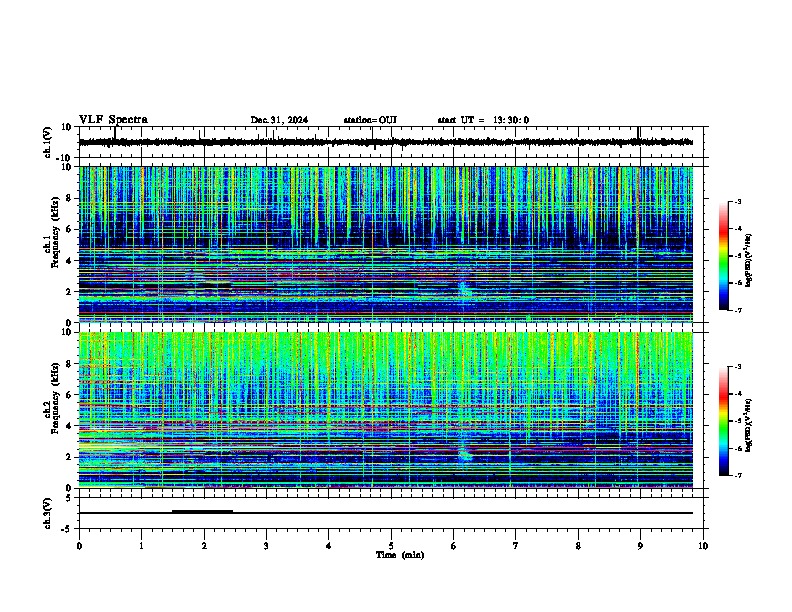The width and height of the screenshot is (792, 612).
Task: Select the "Dec. 31, 2024" date text
Action: point(279,120)
